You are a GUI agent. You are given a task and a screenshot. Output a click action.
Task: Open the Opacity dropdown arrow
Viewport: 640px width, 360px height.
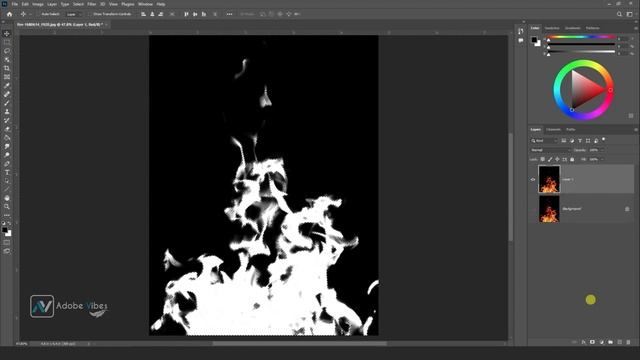[602, 150]
